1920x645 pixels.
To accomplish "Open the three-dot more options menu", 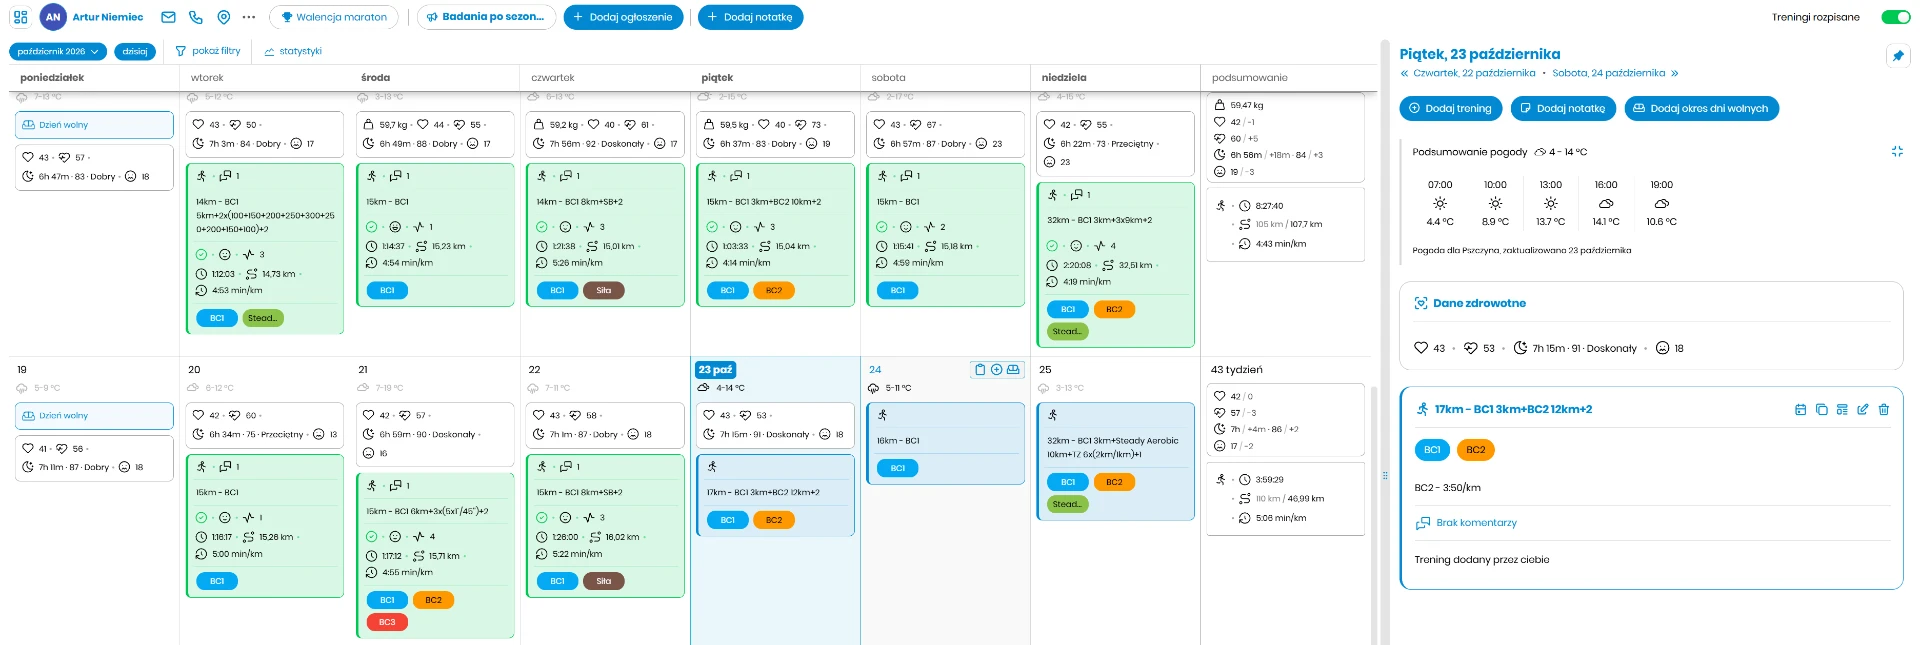I will [249, 17].
